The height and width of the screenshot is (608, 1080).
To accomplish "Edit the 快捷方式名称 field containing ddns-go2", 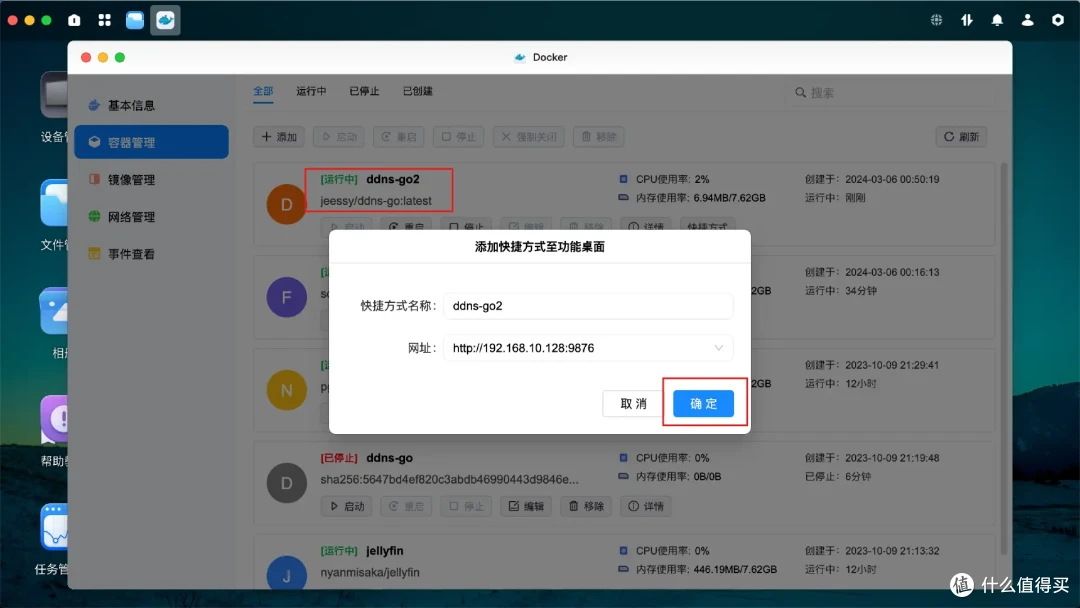I will pos(588,306).
